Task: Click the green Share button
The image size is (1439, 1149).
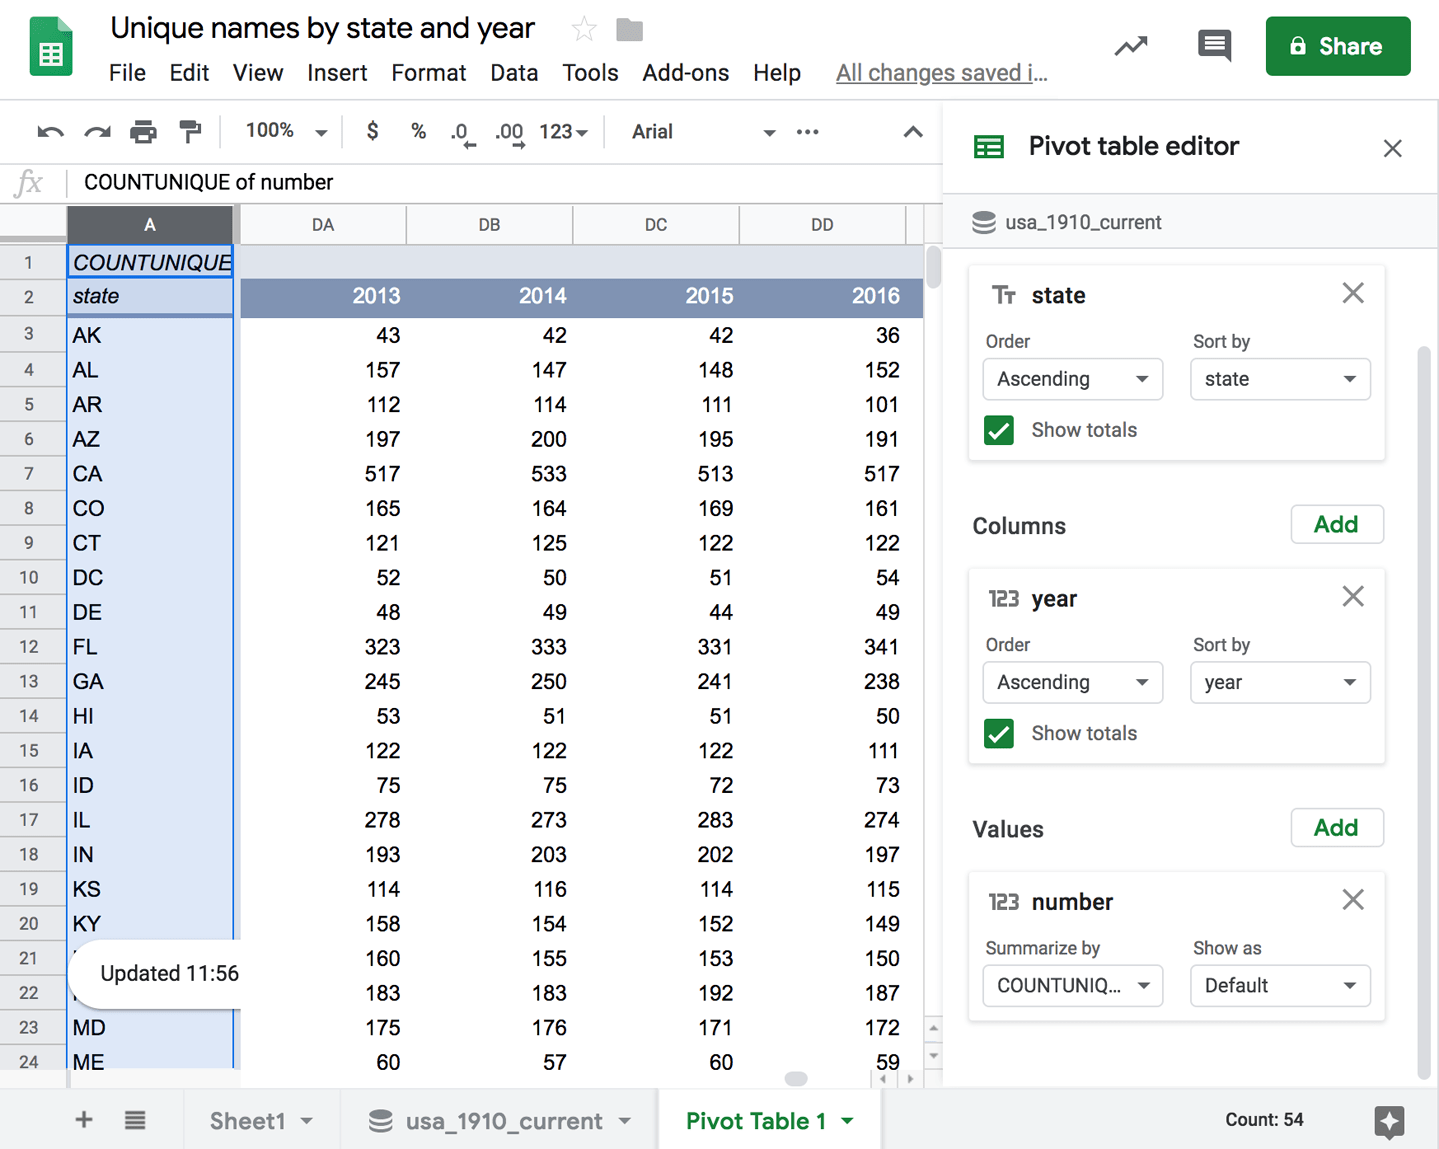Action: click(1337, 45)
